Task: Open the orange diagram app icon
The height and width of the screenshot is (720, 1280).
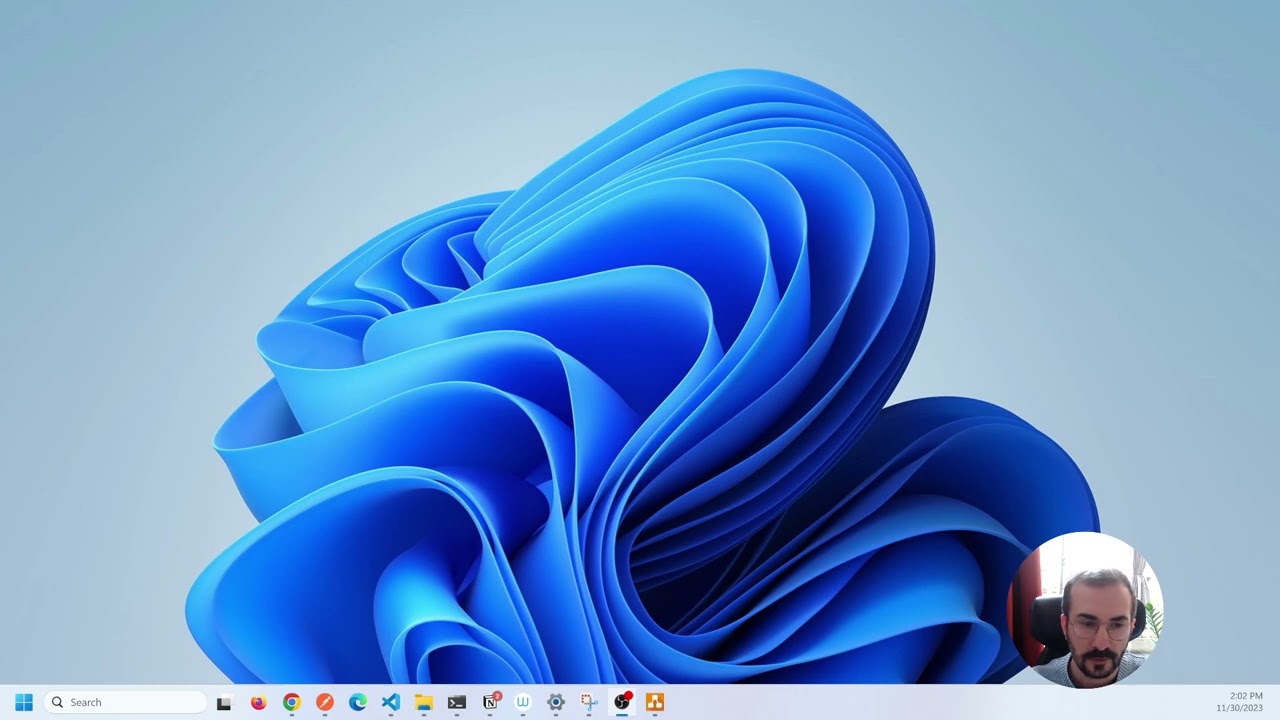Action: [x=654, y=703]
